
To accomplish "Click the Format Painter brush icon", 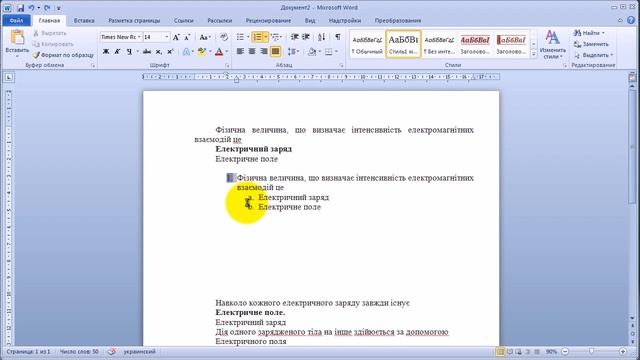I will pyautogui.click(x=36, y=55).
